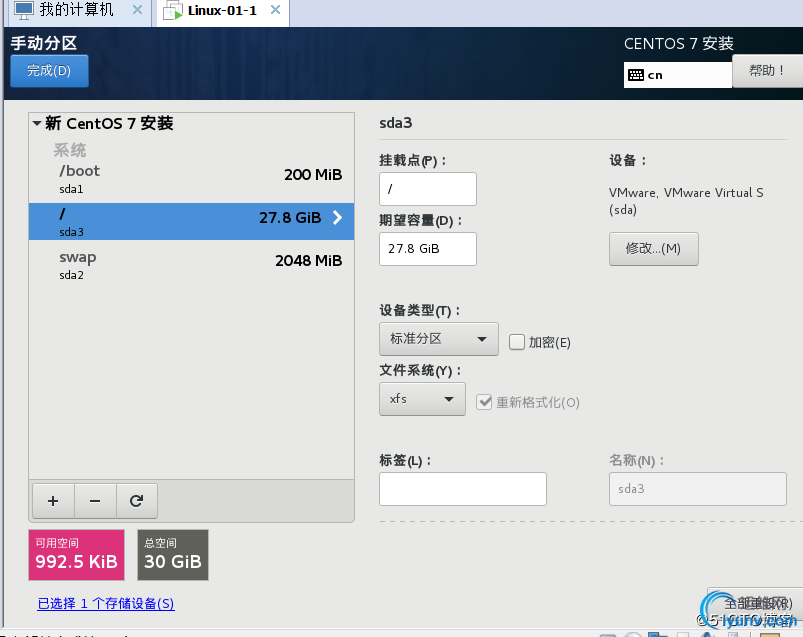803x637 pixels.
Task: Select the /boot sda1 partition row
Action: [192, 179]
